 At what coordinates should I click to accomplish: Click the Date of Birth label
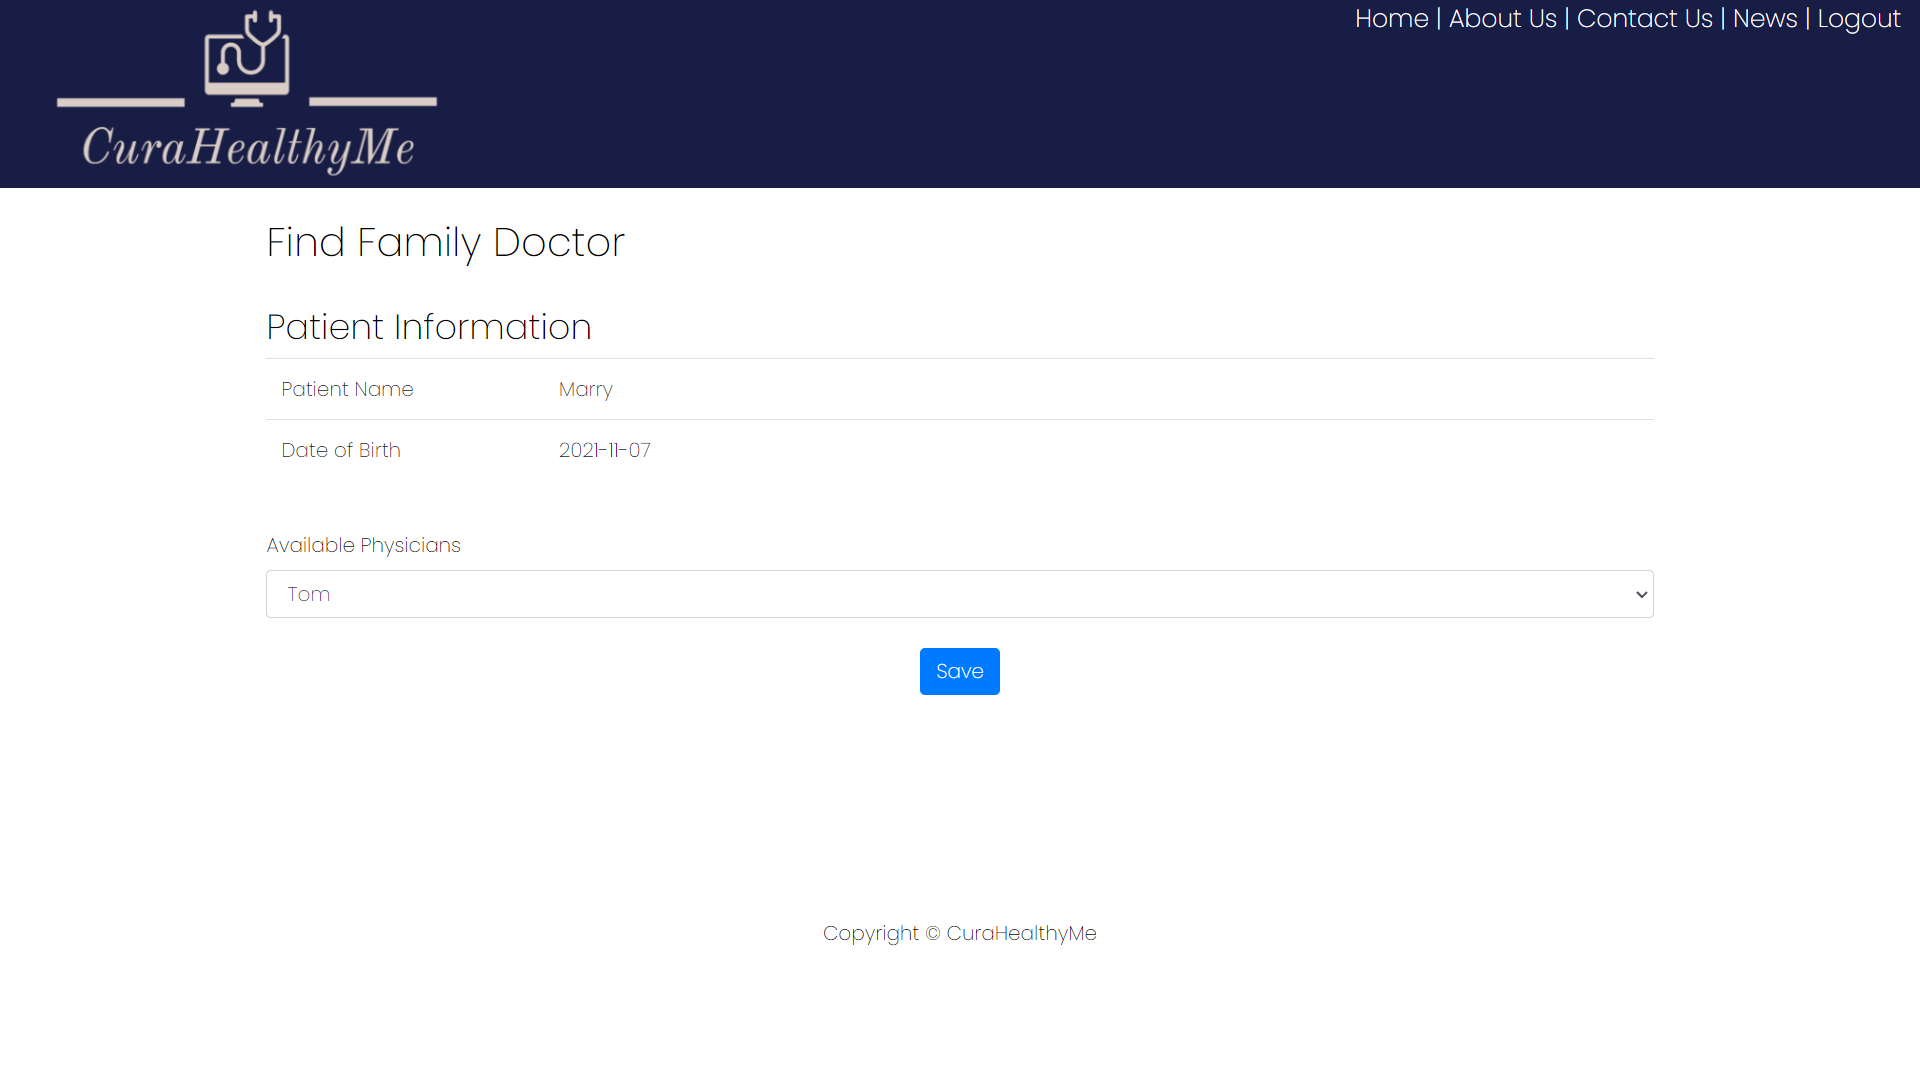click(341, 451)
